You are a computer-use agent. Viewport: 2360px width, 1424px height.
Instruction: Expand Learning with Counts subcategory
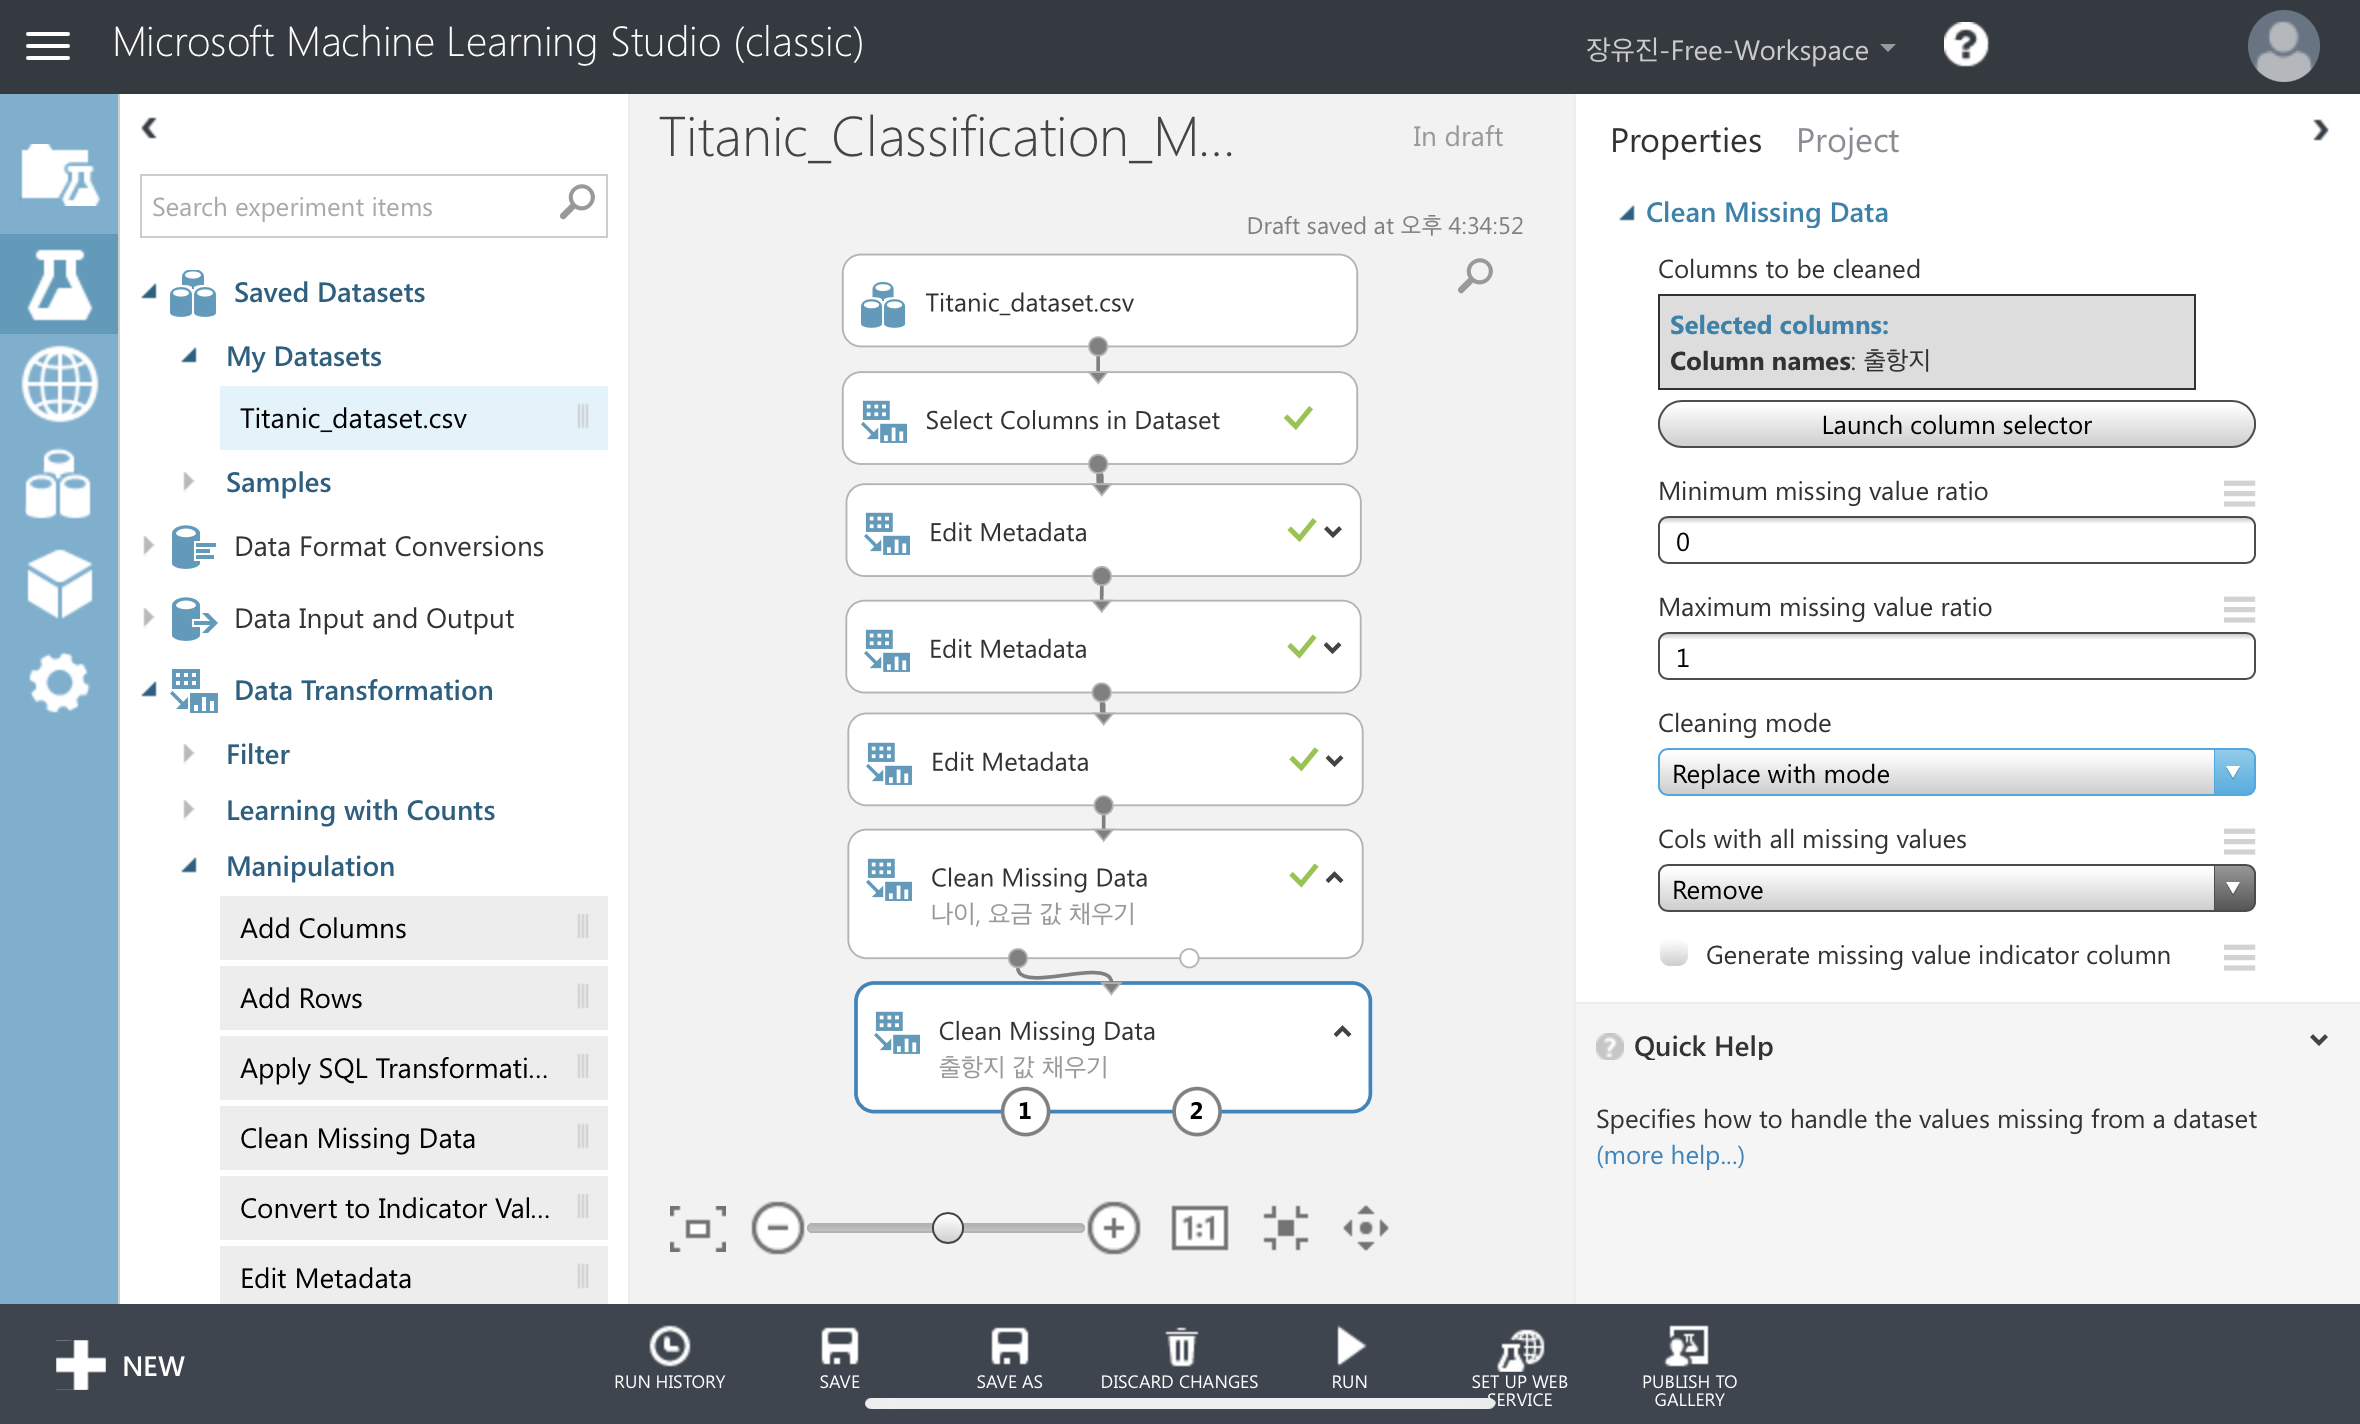coord(189,810)
